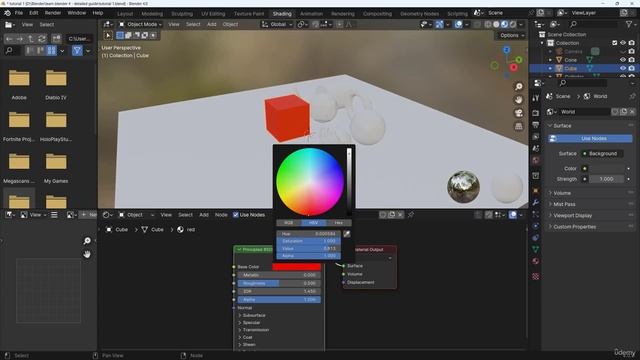Viewport: 640px width, 360px height.
Task: Hide the Cube in outliner
Action: (623, 69)
